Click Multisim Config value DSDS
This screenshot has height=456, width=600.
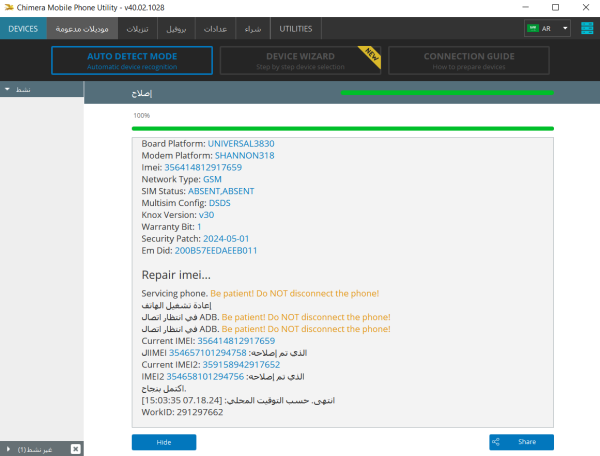pos(220,203)
